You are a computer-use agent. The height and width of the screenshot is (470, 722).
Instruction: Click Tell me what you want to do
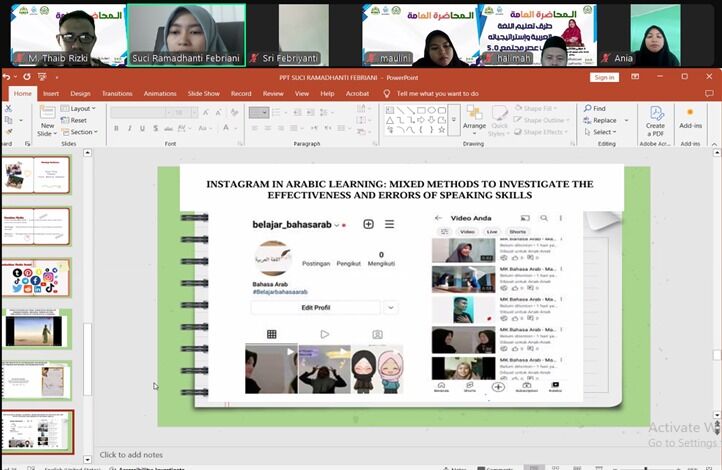click(437, 93)
